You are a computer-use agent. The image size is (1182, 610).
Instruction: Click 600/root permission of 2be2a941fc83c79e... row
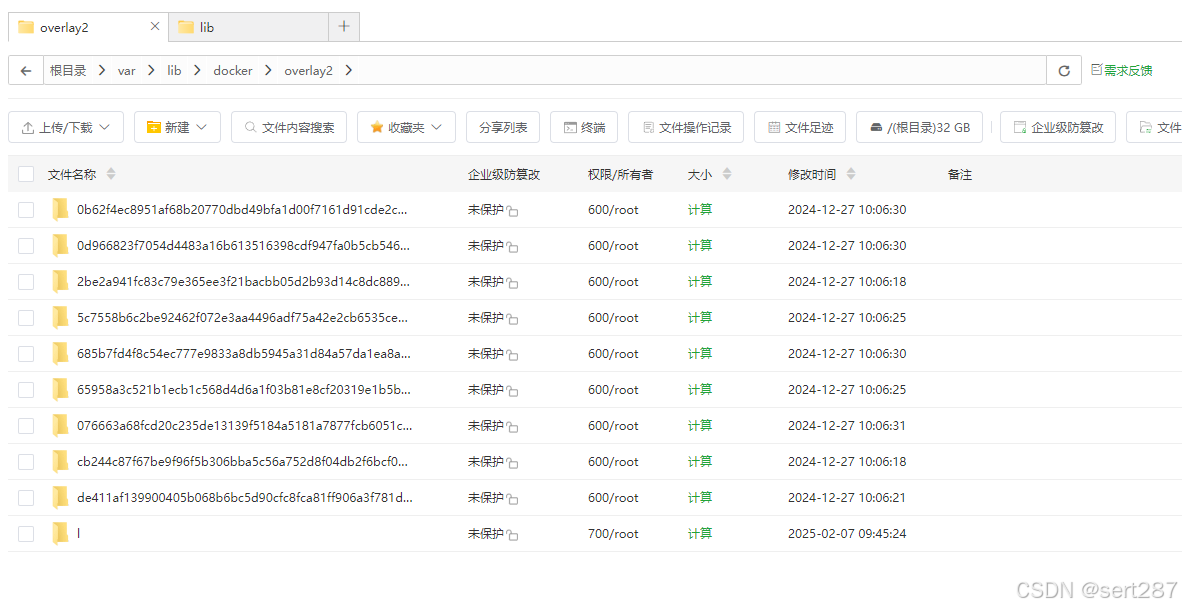[x=613, y=282]
